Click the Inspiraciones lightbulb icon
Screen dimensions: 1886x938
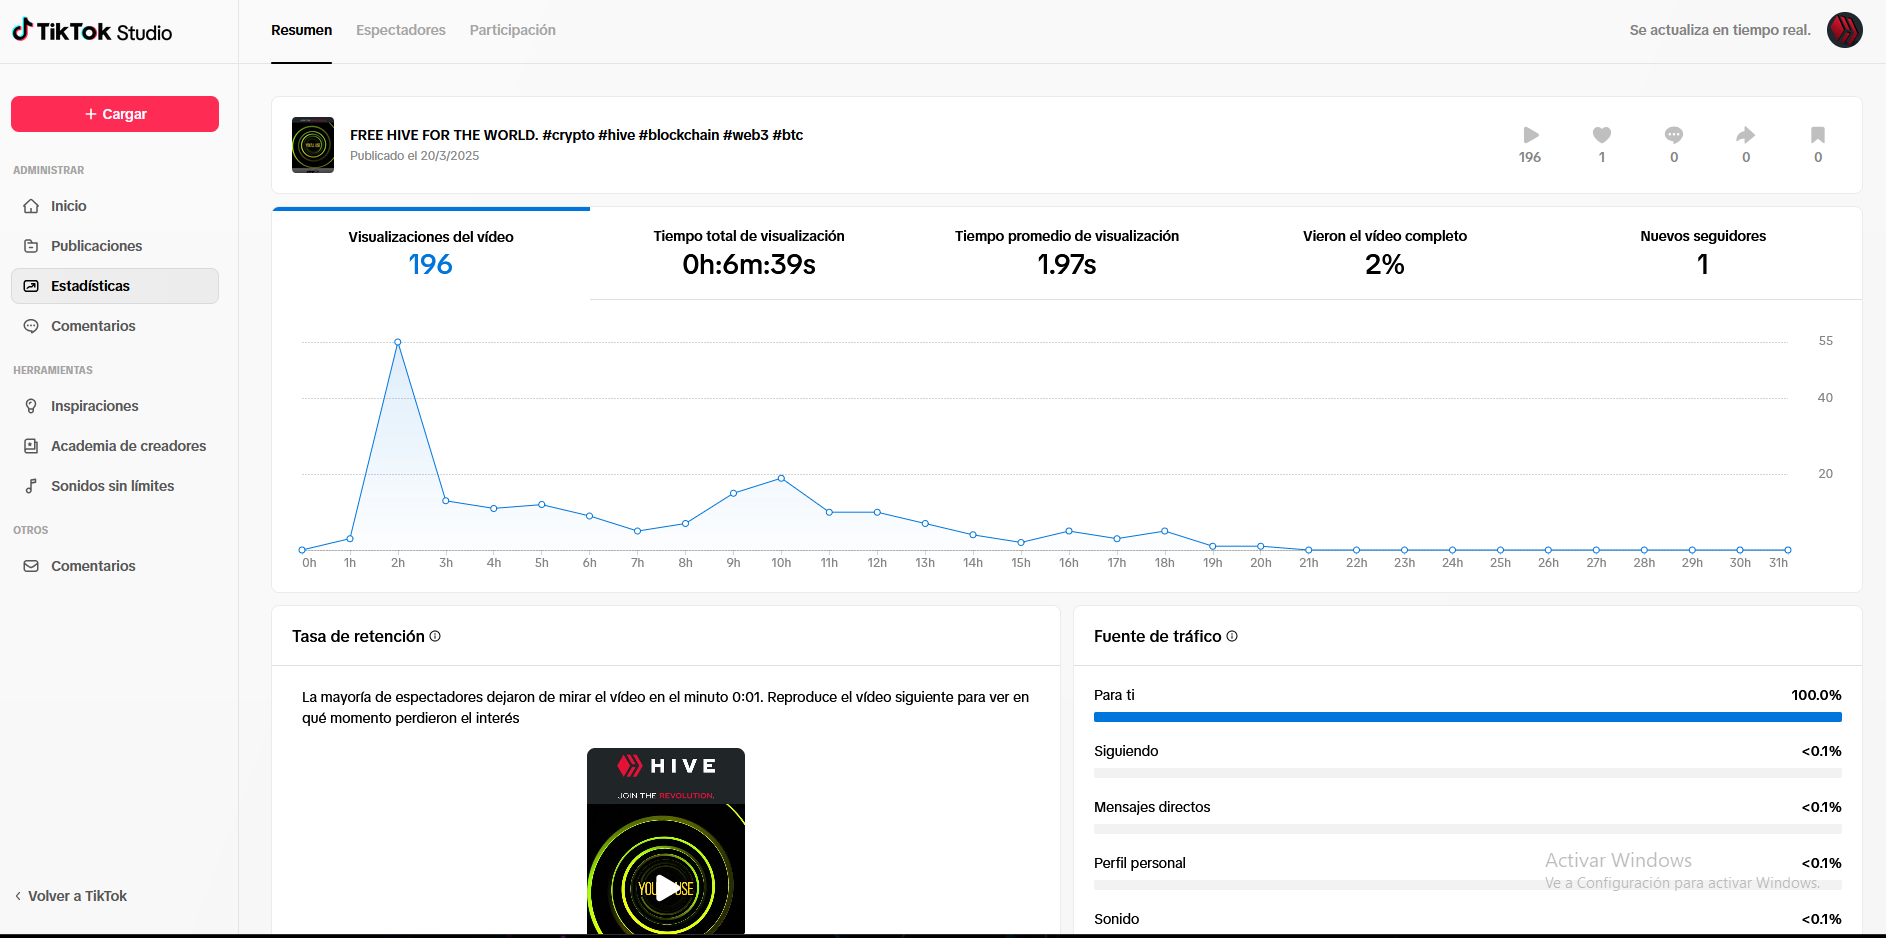point(31,406)
